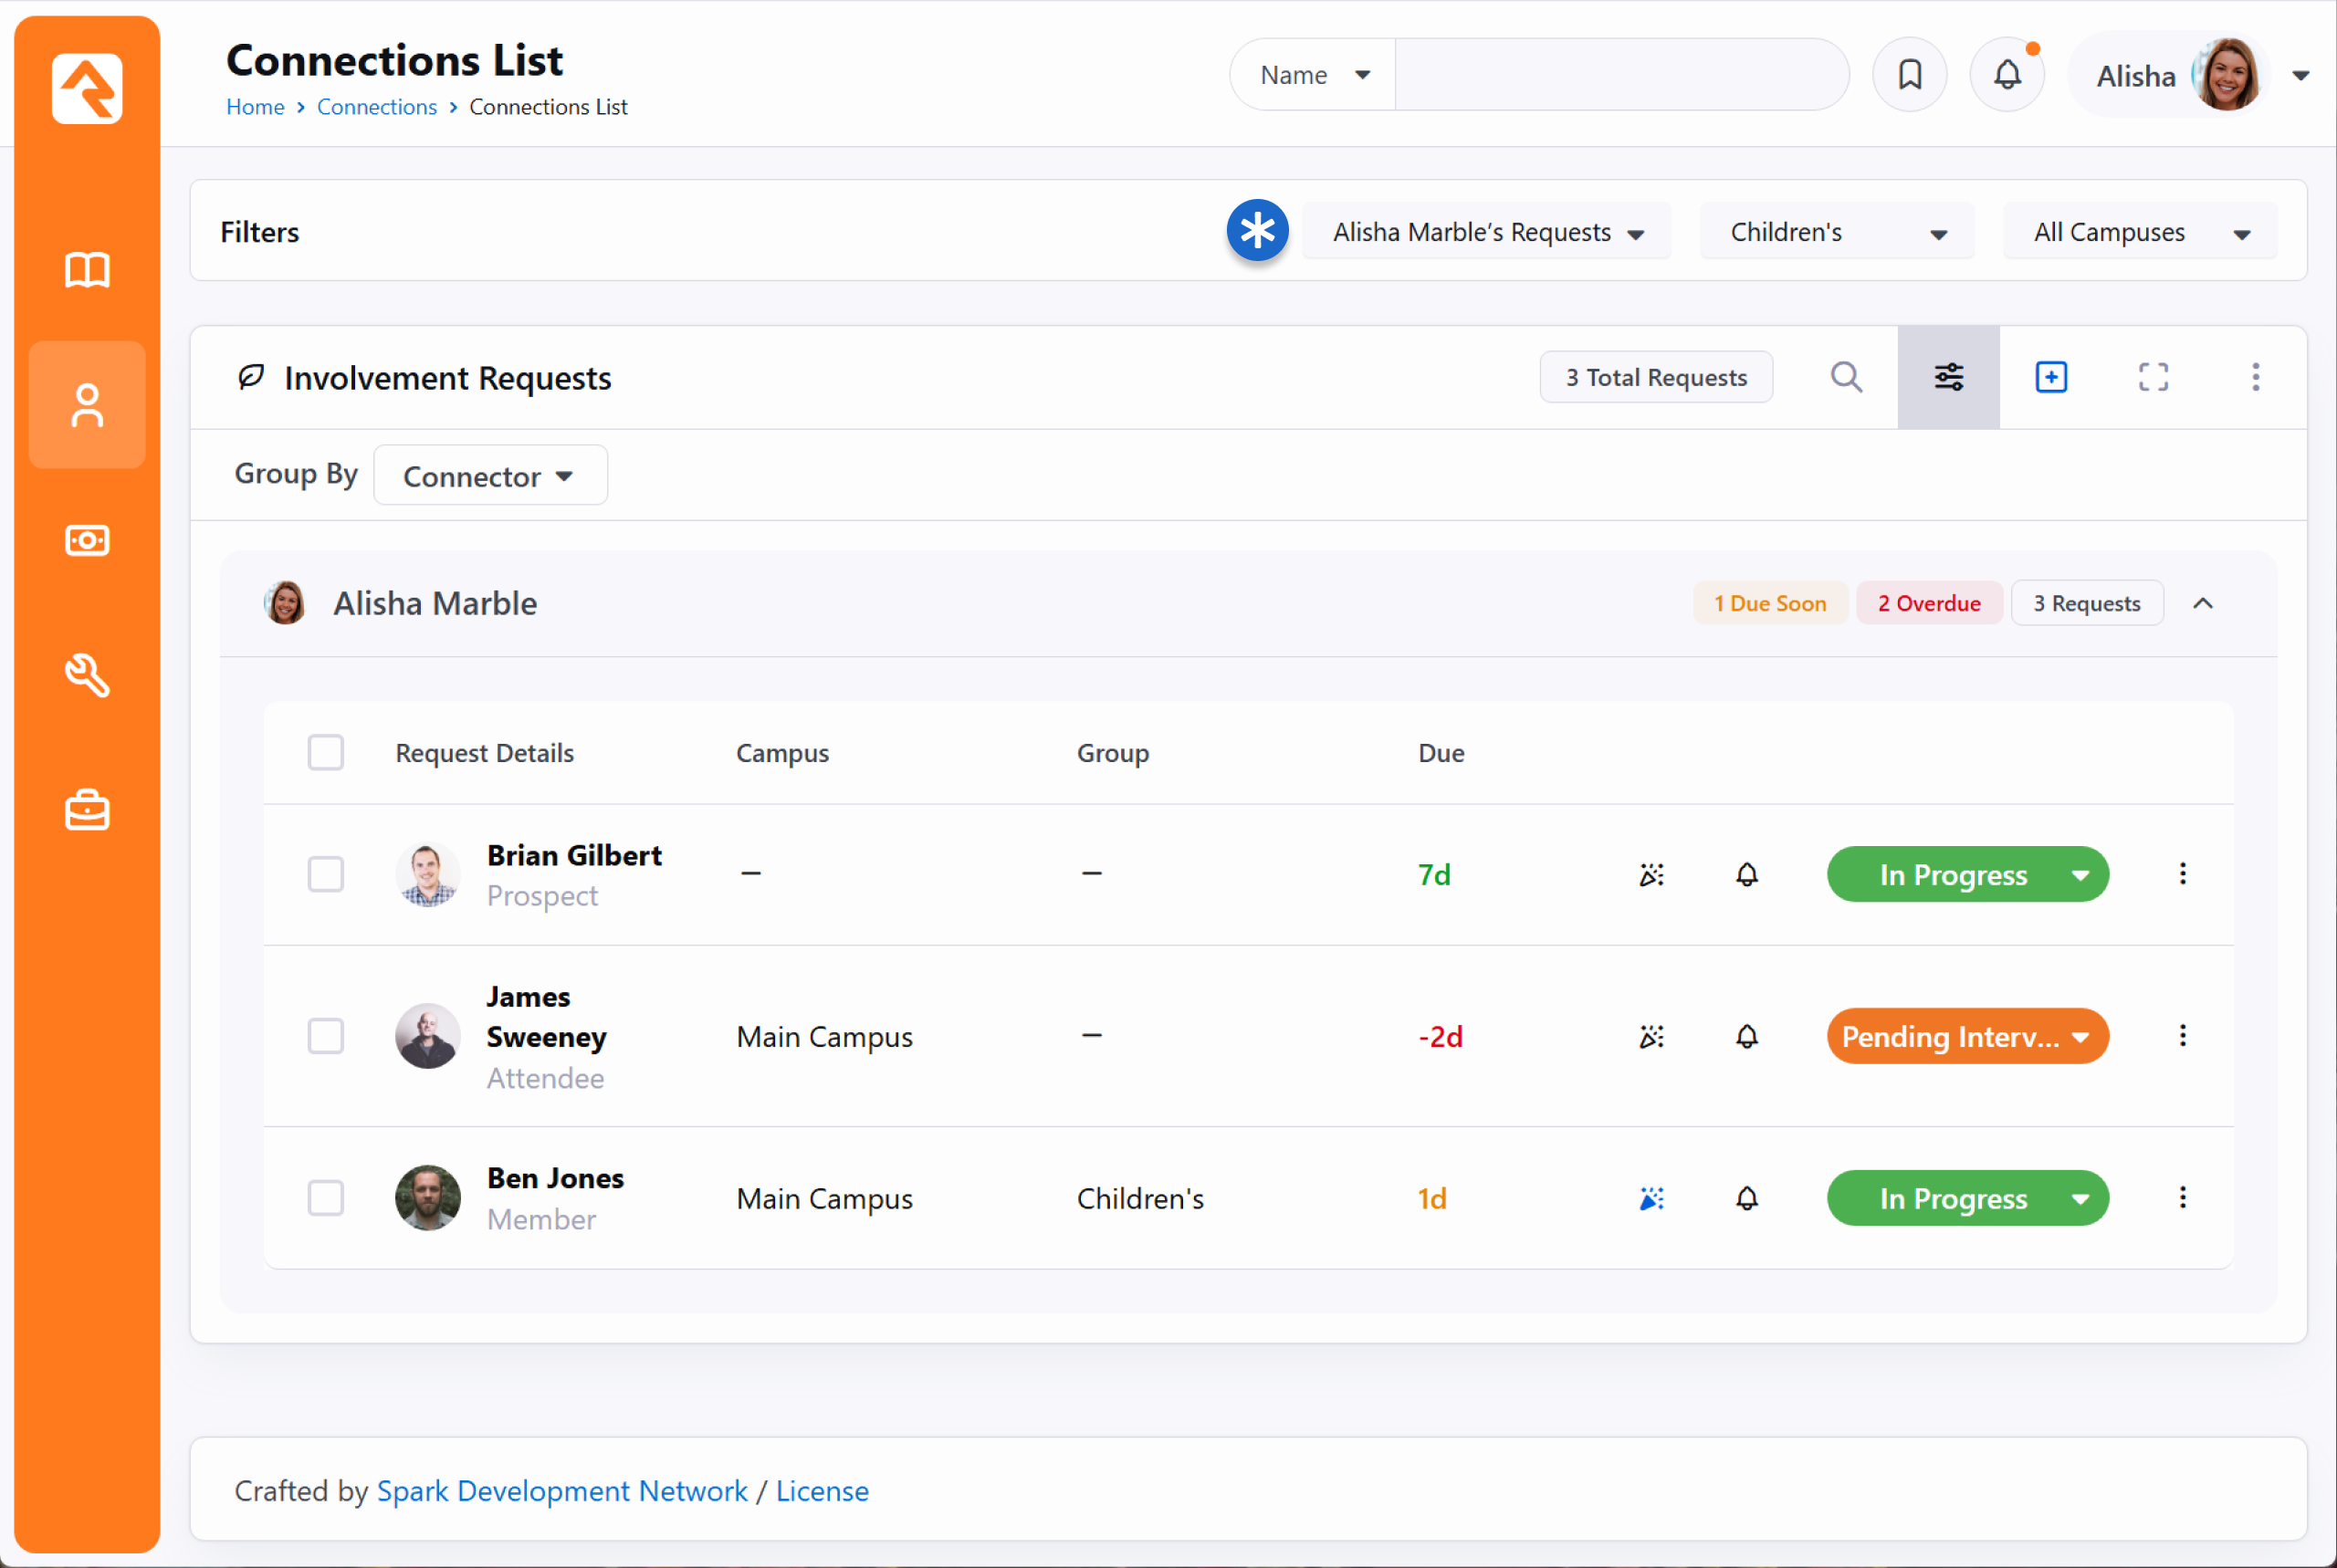Add a new request with plus icon
2337x1568 pixels.
click(2050, 377)
